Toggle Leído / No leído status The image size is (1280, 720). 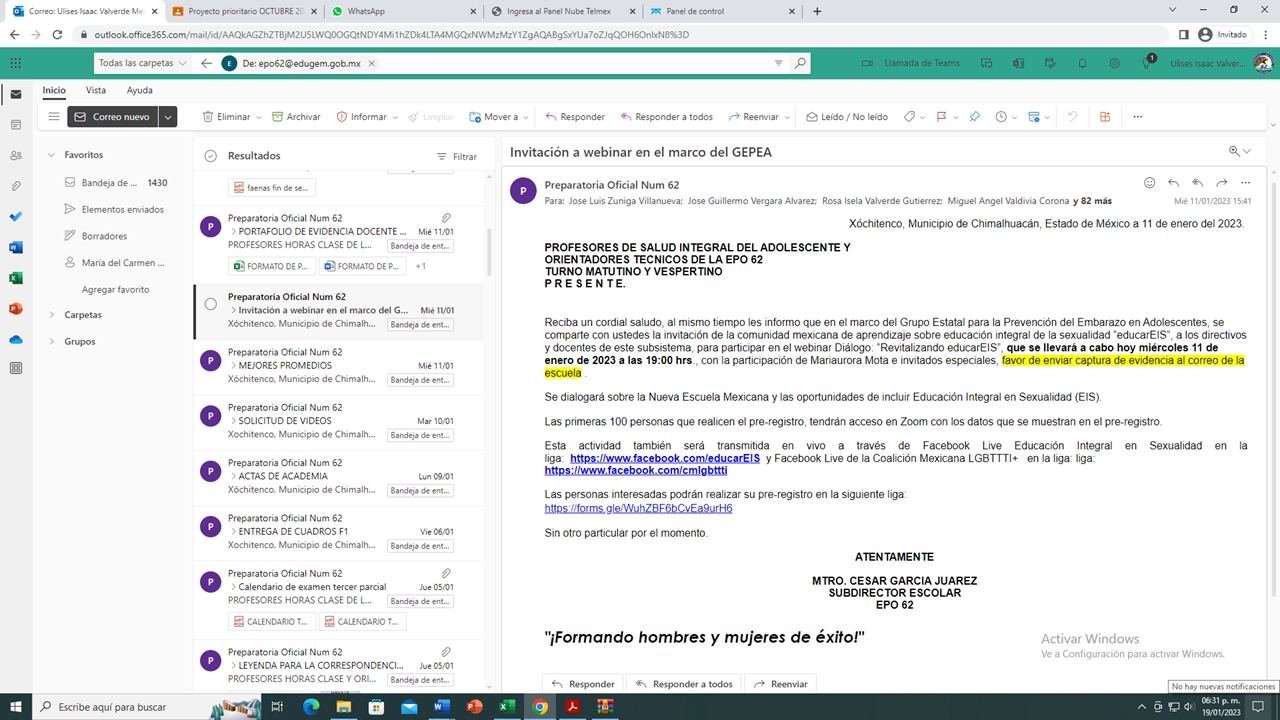coord(846,117)
